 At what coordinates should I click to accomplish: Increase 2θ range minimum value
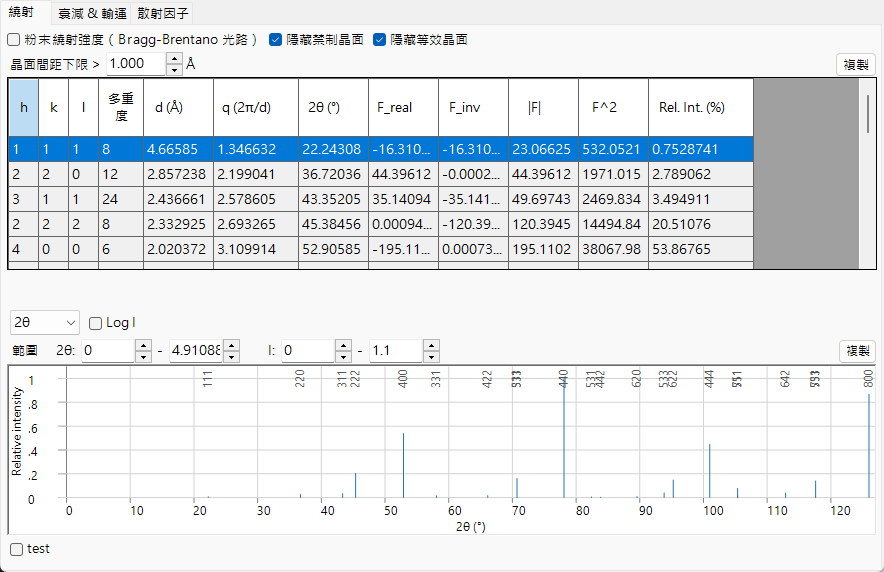pyautogui.click(x=144, y=345)
